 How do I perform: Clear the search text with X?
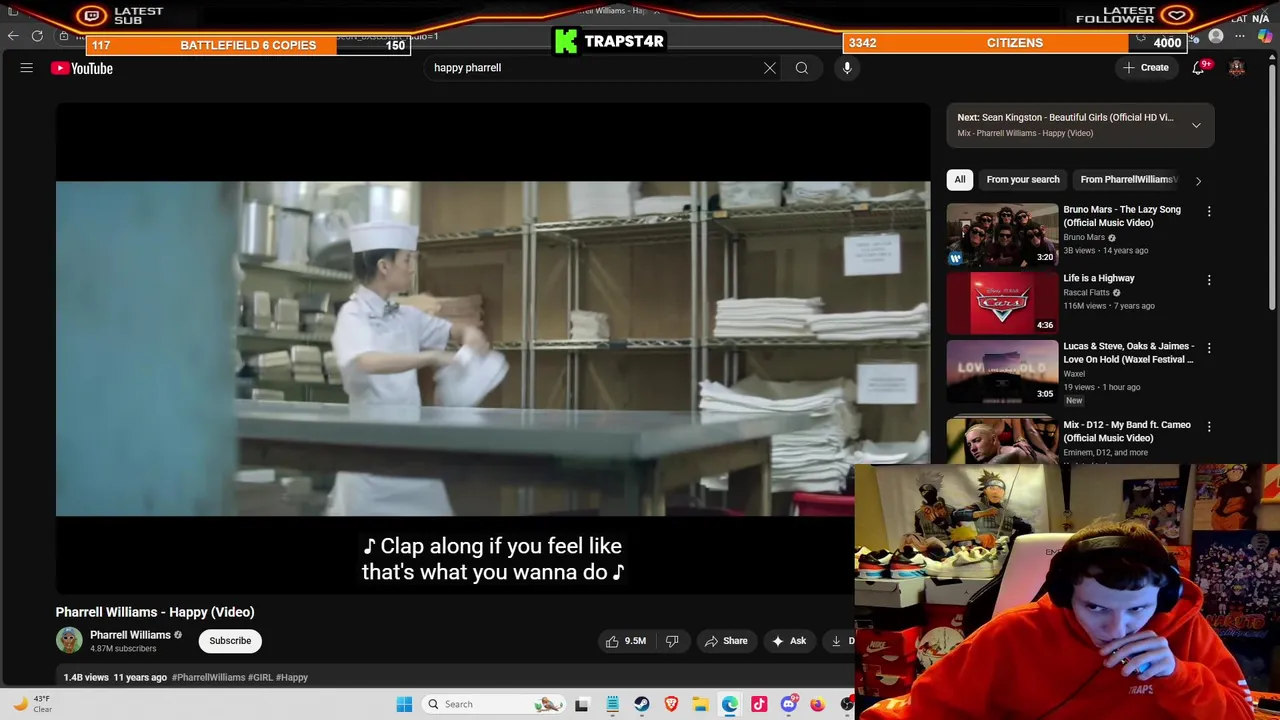point(770,68)
